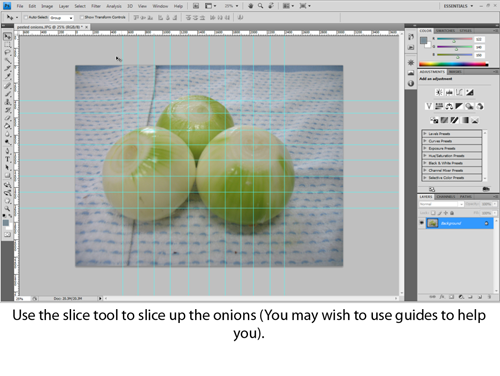Viewport: 500px width, 376px height.
Task: Hide the Background layer with eye icon
Action: 422,223
